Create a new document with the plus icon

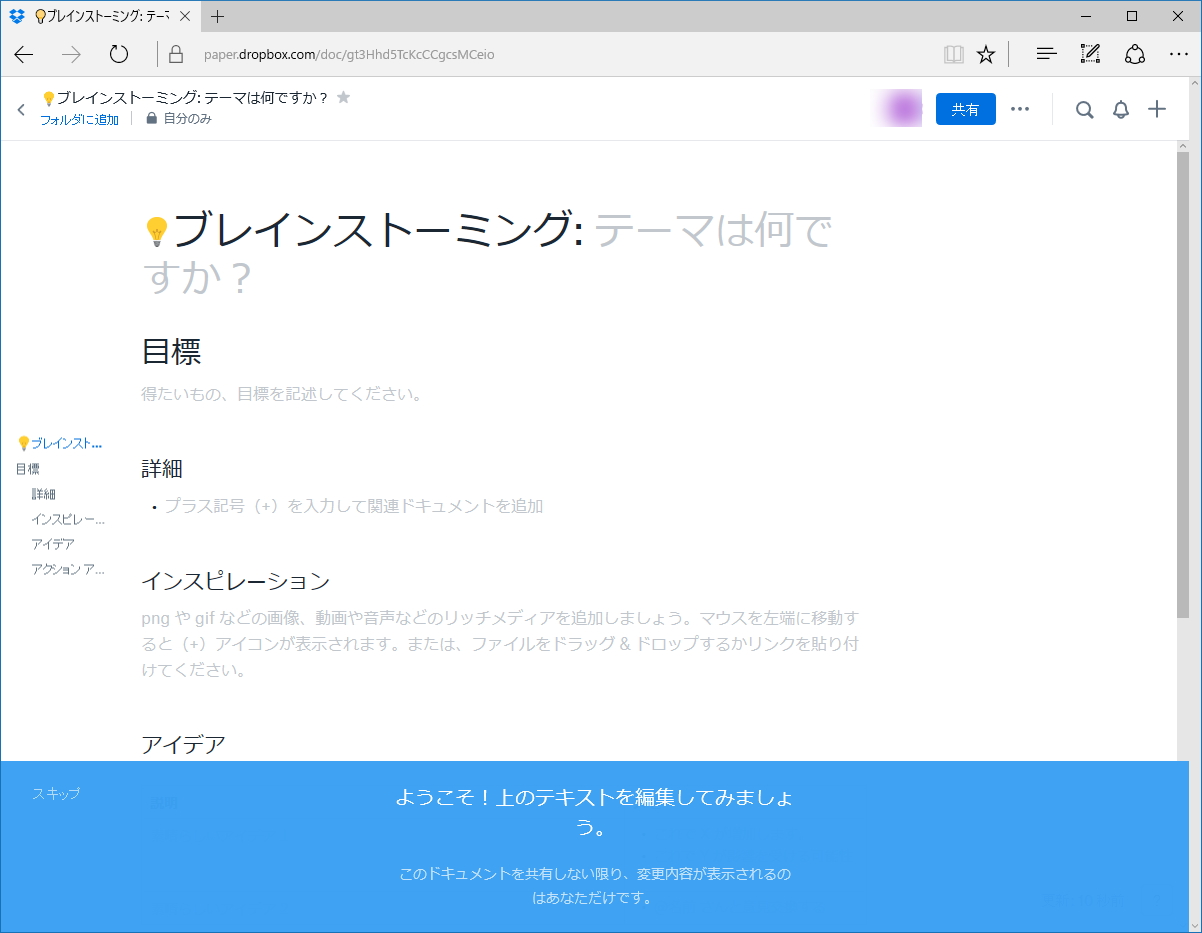tap(1157, 109)
